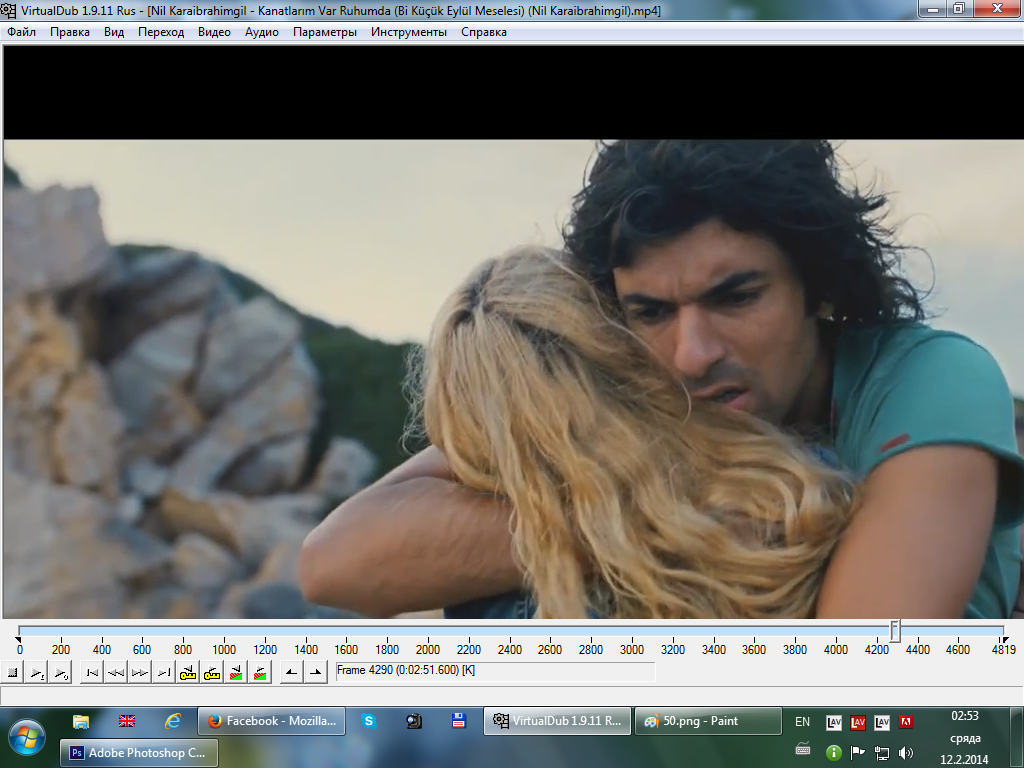Step backward one frame
The height and width of the screenshot is (768, 1024).
[116, 673]
